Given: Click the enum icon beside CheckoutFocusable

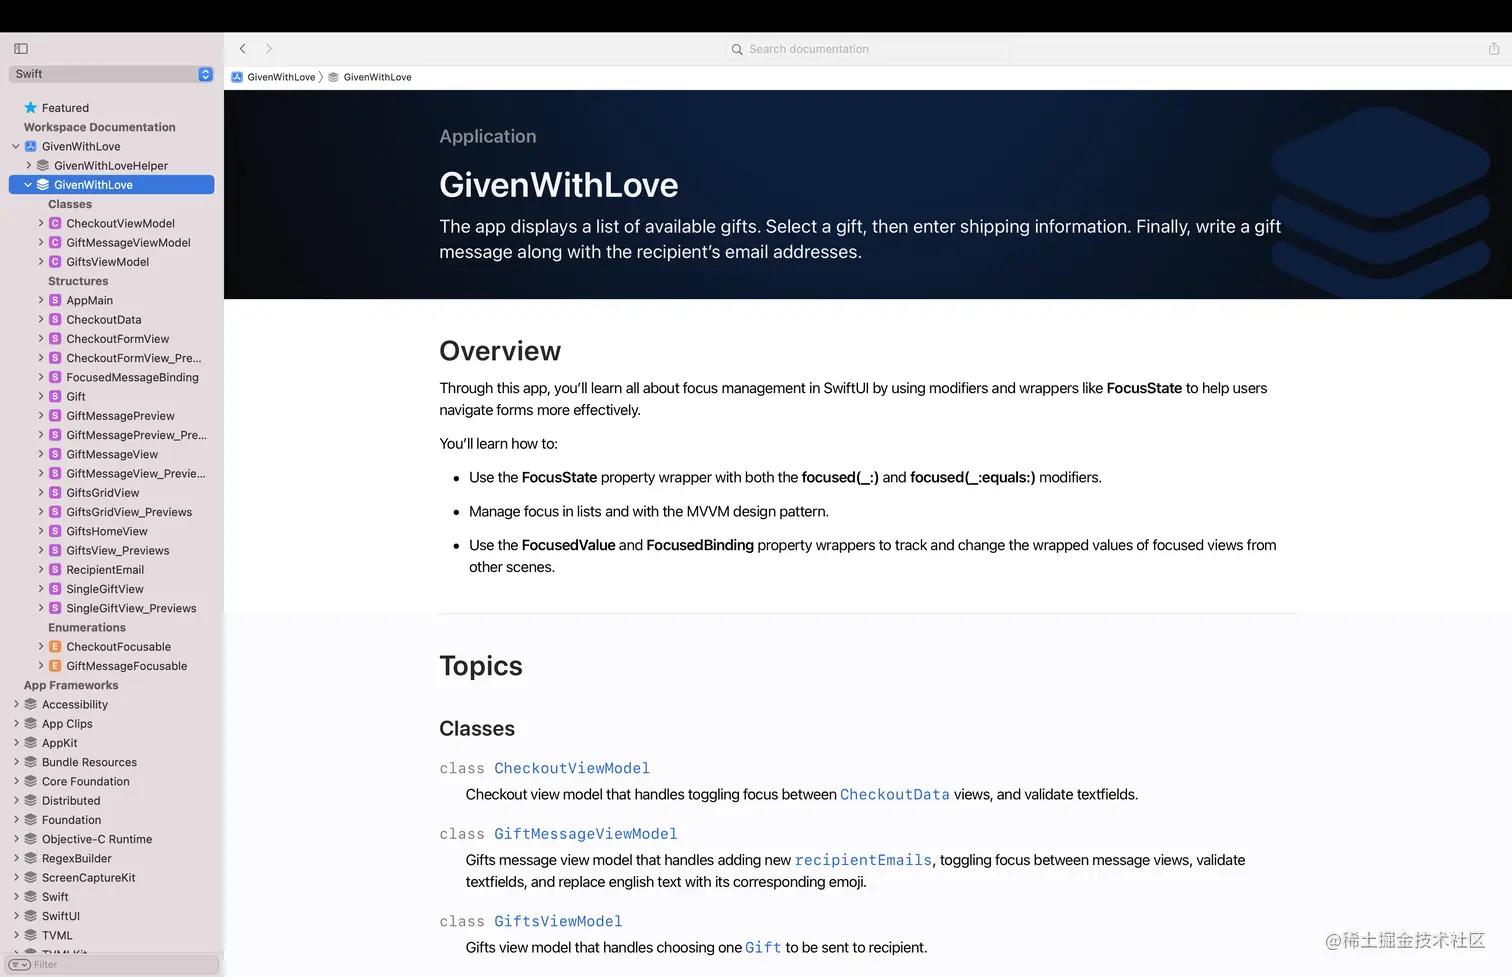Looking at the screenshot, I should tap(55, 647).
